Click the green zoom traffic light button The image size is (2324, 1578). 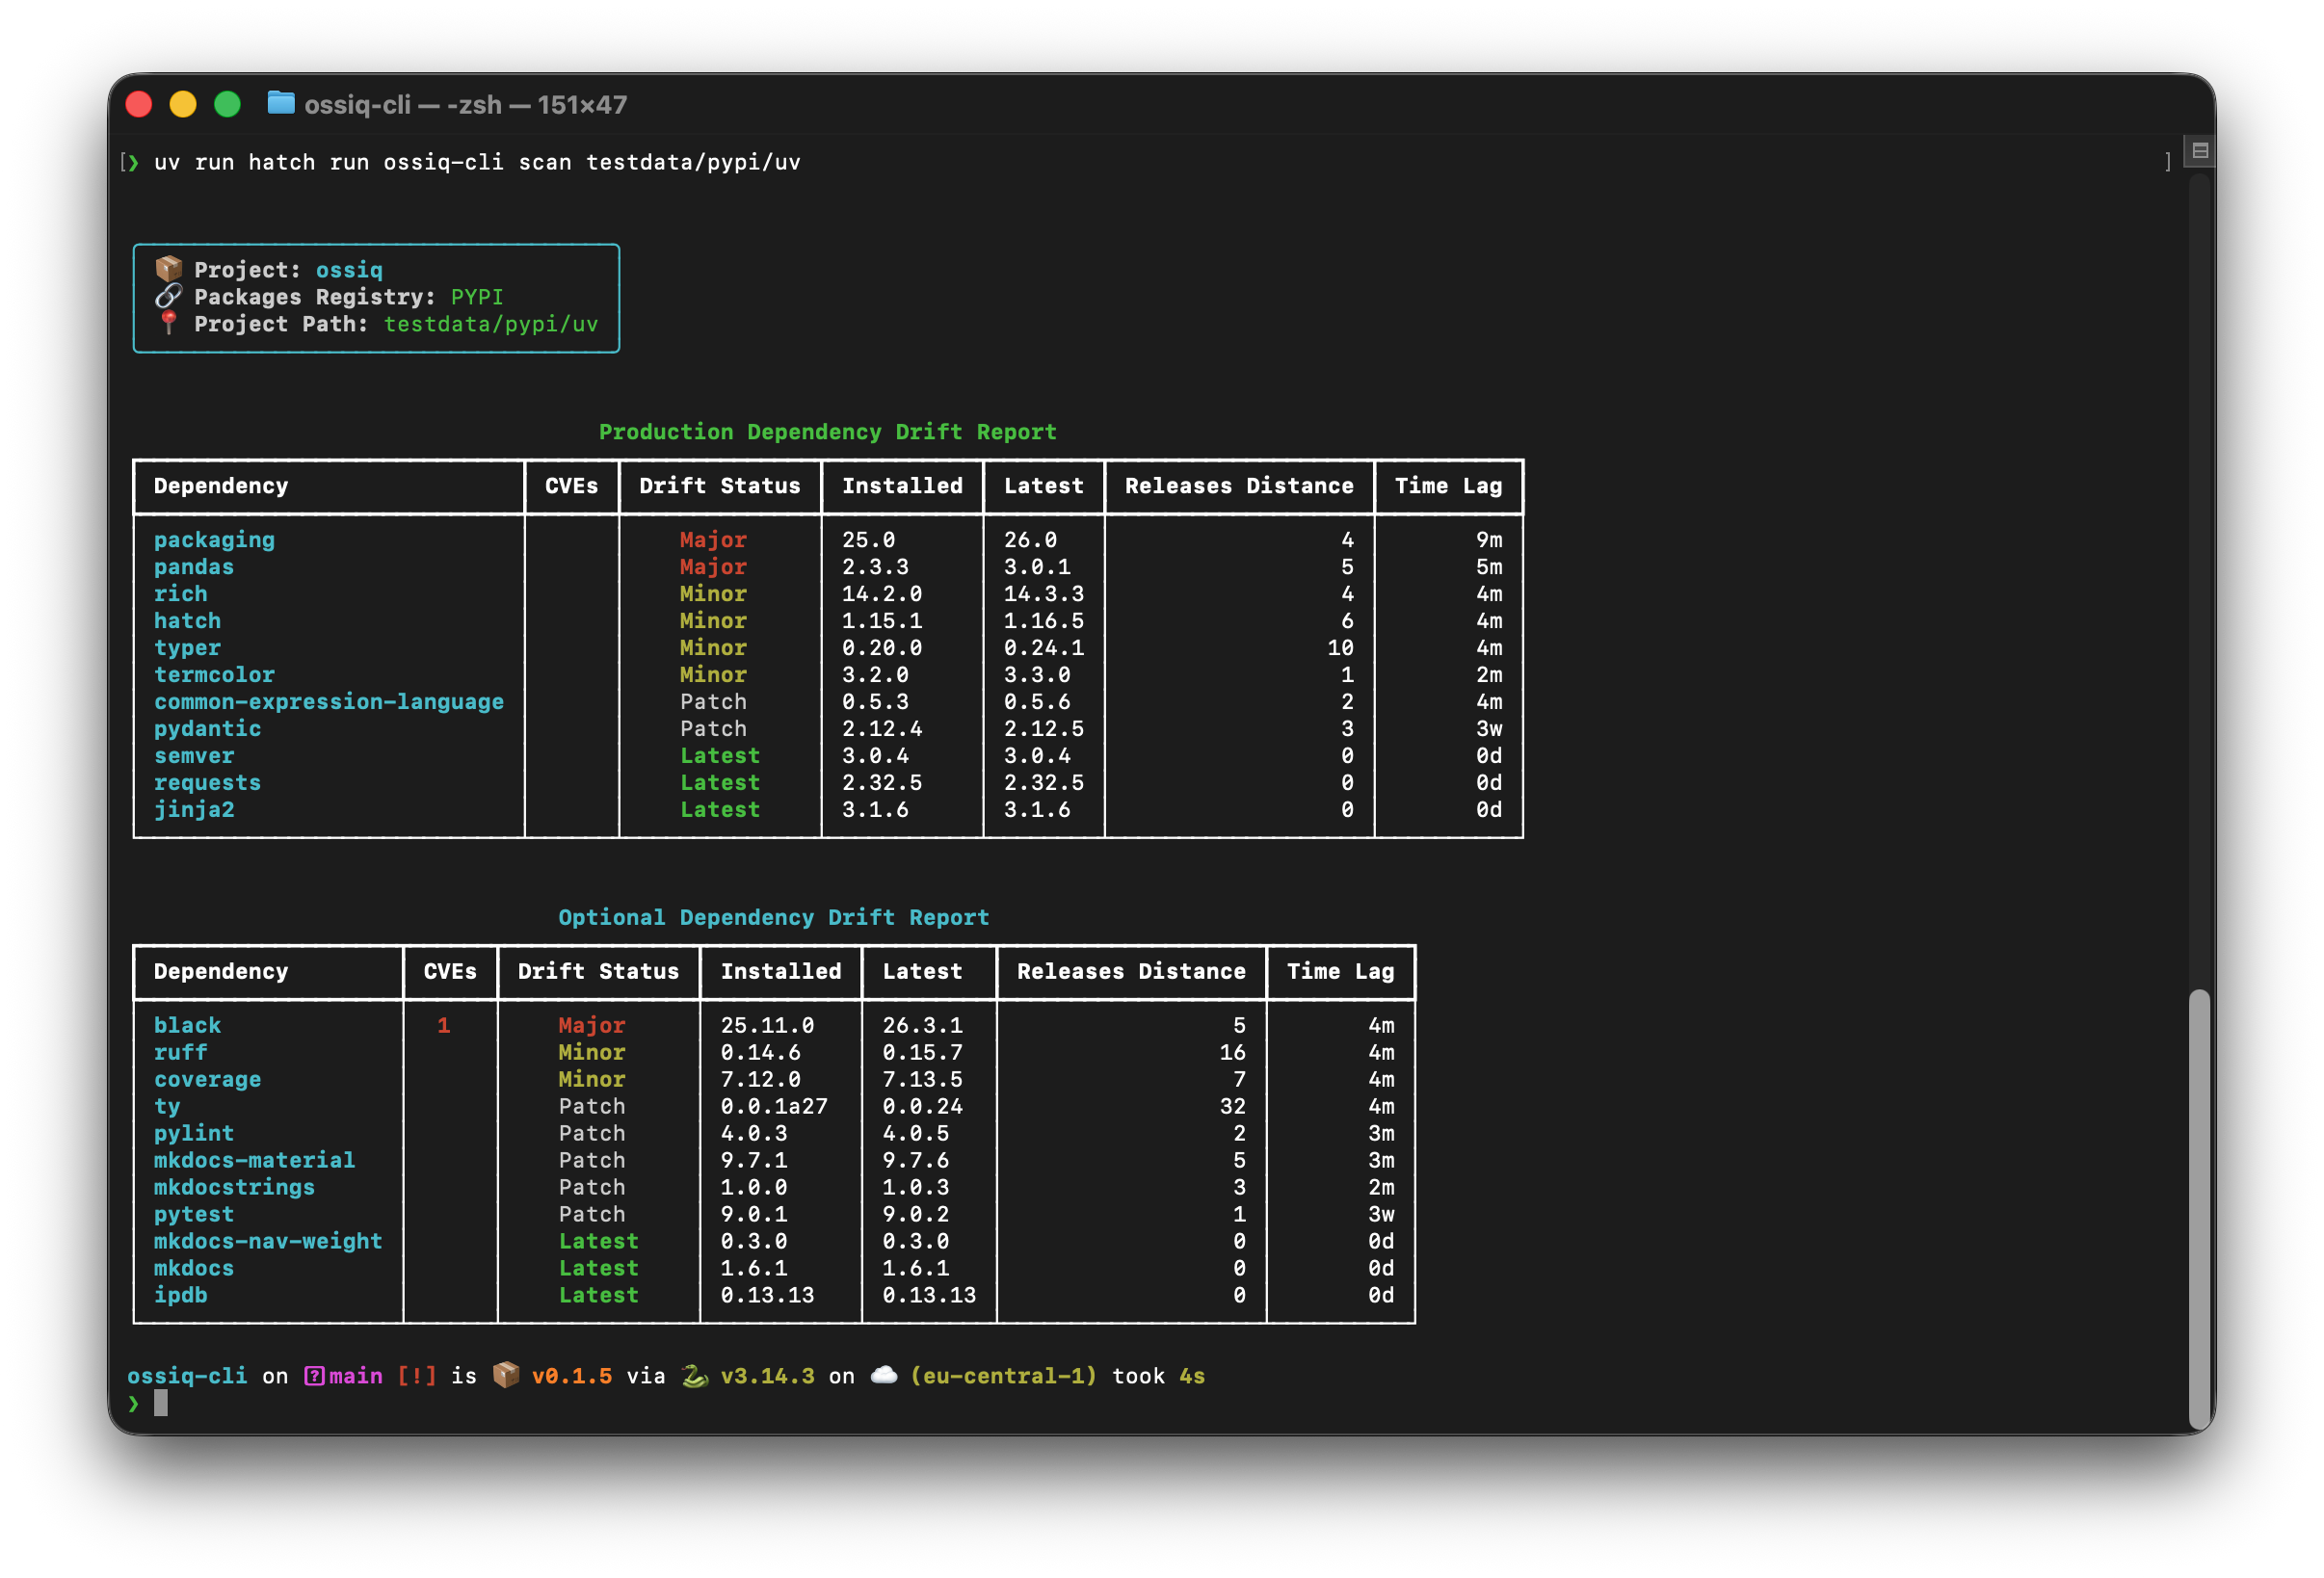point(228,104)
